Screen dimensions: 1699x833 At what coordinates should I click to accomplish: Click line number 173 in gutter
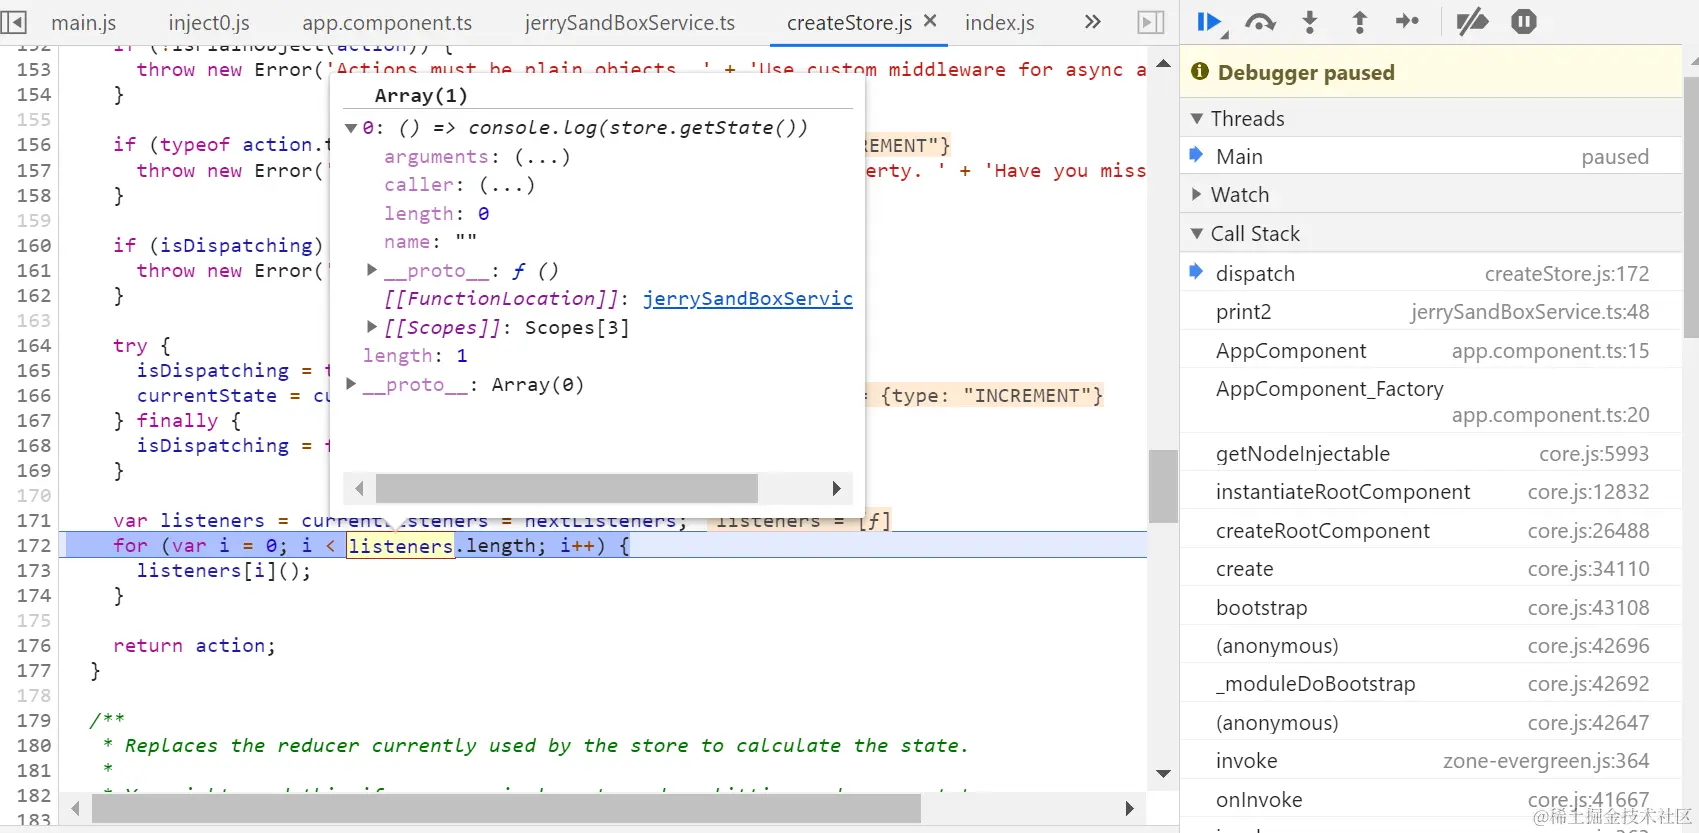33,571
